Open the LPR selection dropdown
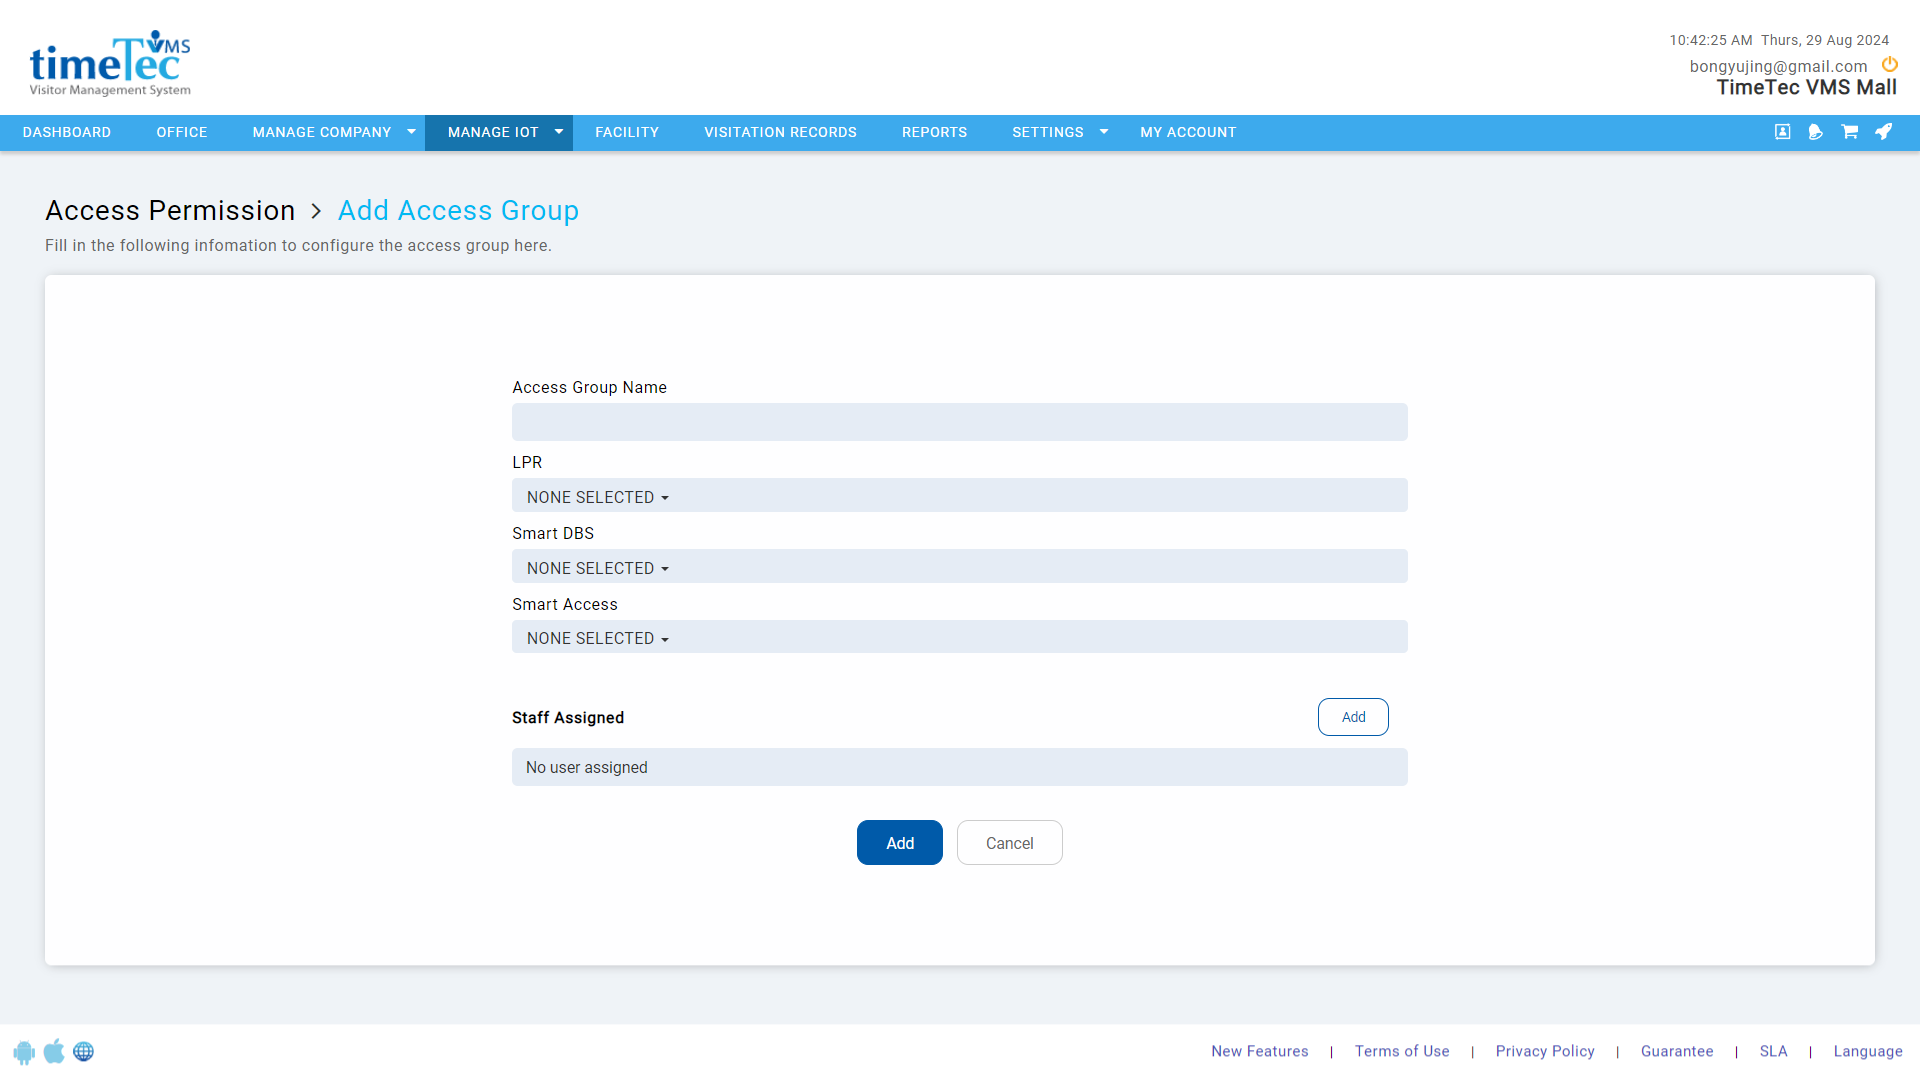The width and height of the screenshot is (1920, 1078). (x=960, y=496)
